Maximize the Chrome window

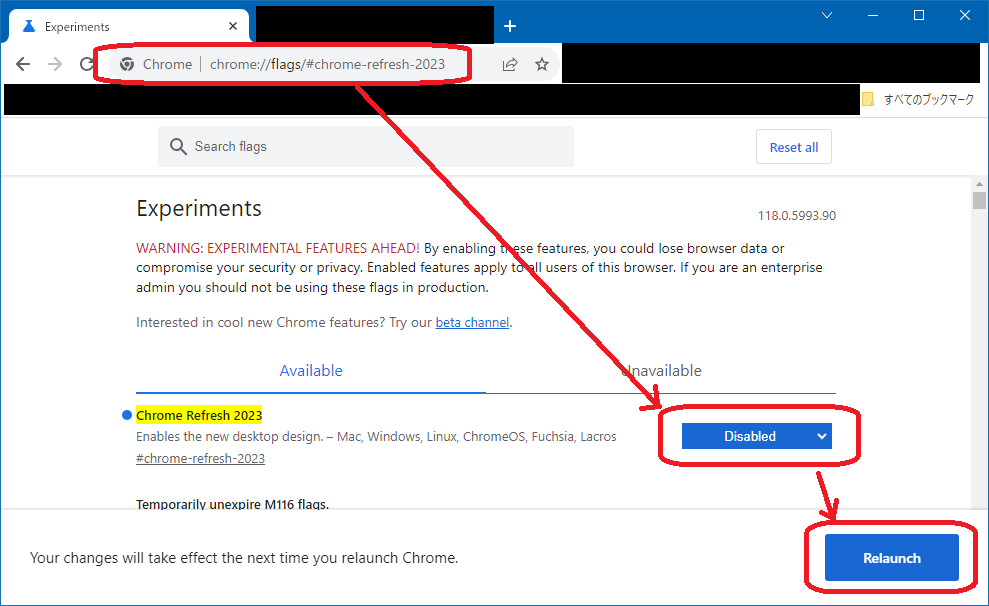pos(919,15)
